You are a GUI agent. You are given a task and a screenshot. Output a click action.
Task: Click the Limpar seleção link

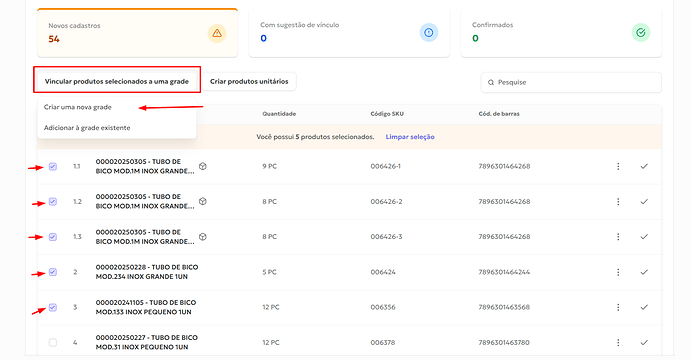410,137
